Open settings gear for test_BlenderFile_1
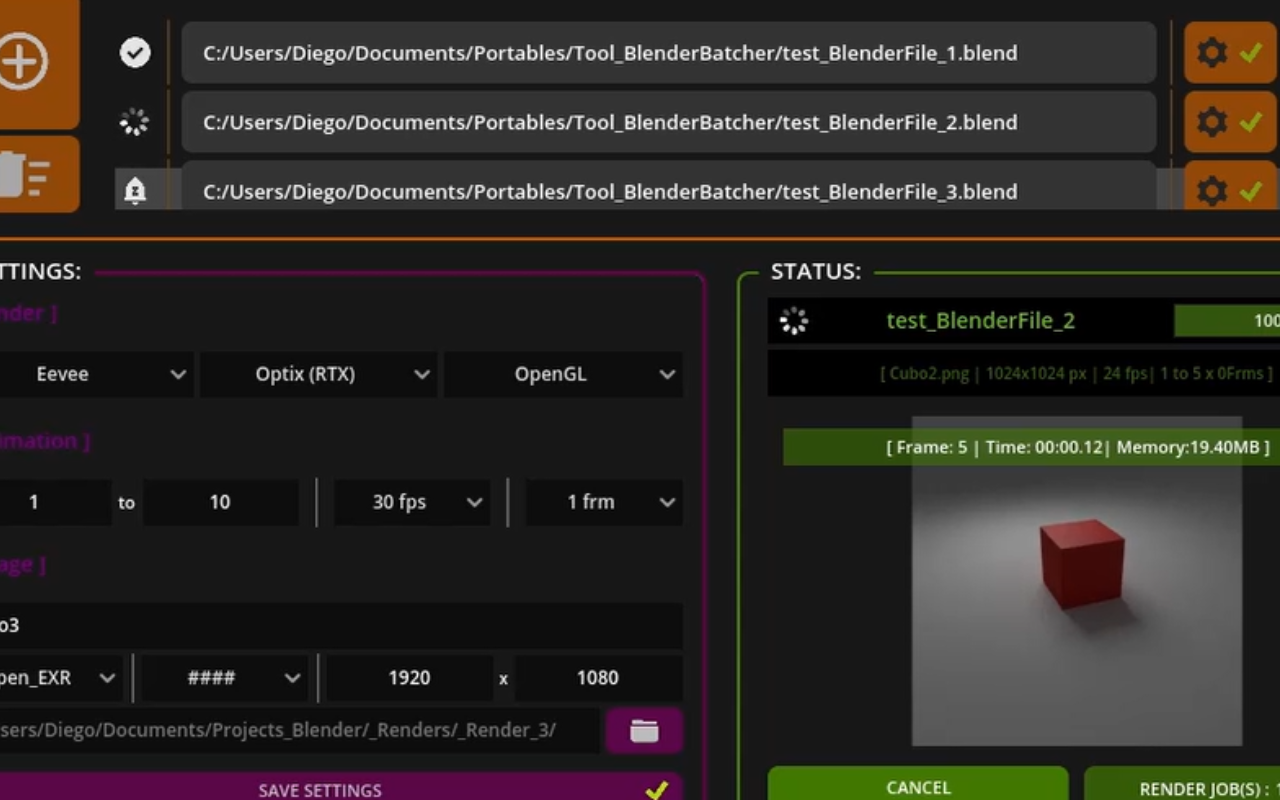 pos(1212,53)
